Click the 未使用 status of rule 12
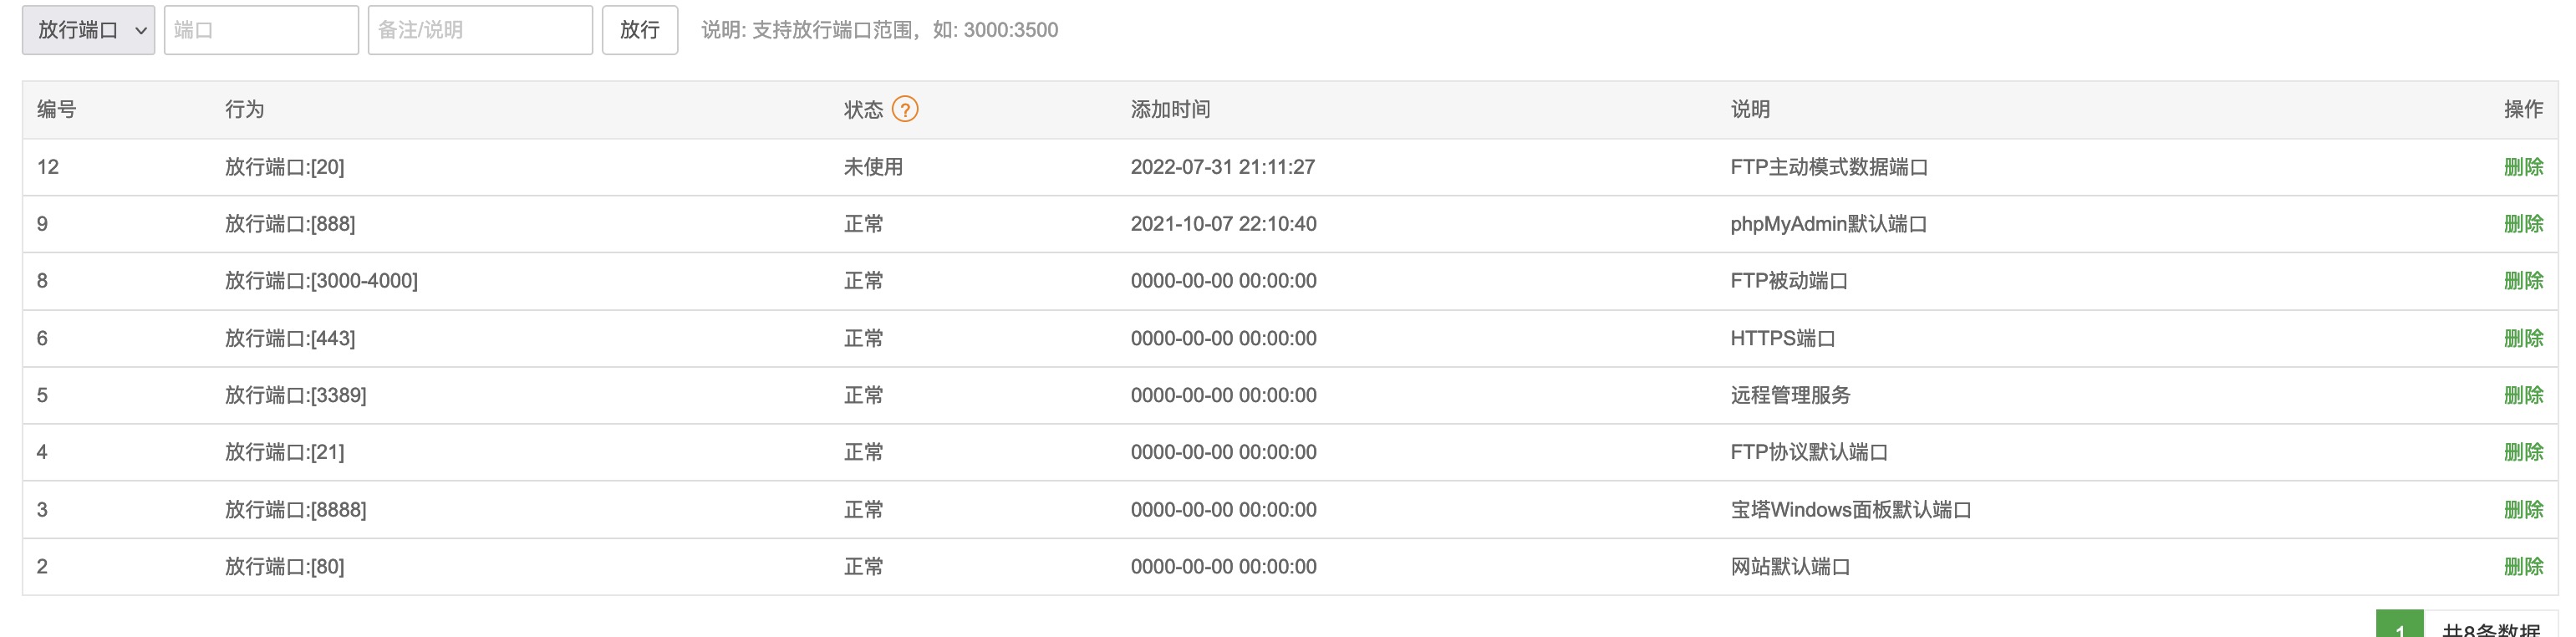This screenshot has height=637, width=2576. (x=873, y=167)
